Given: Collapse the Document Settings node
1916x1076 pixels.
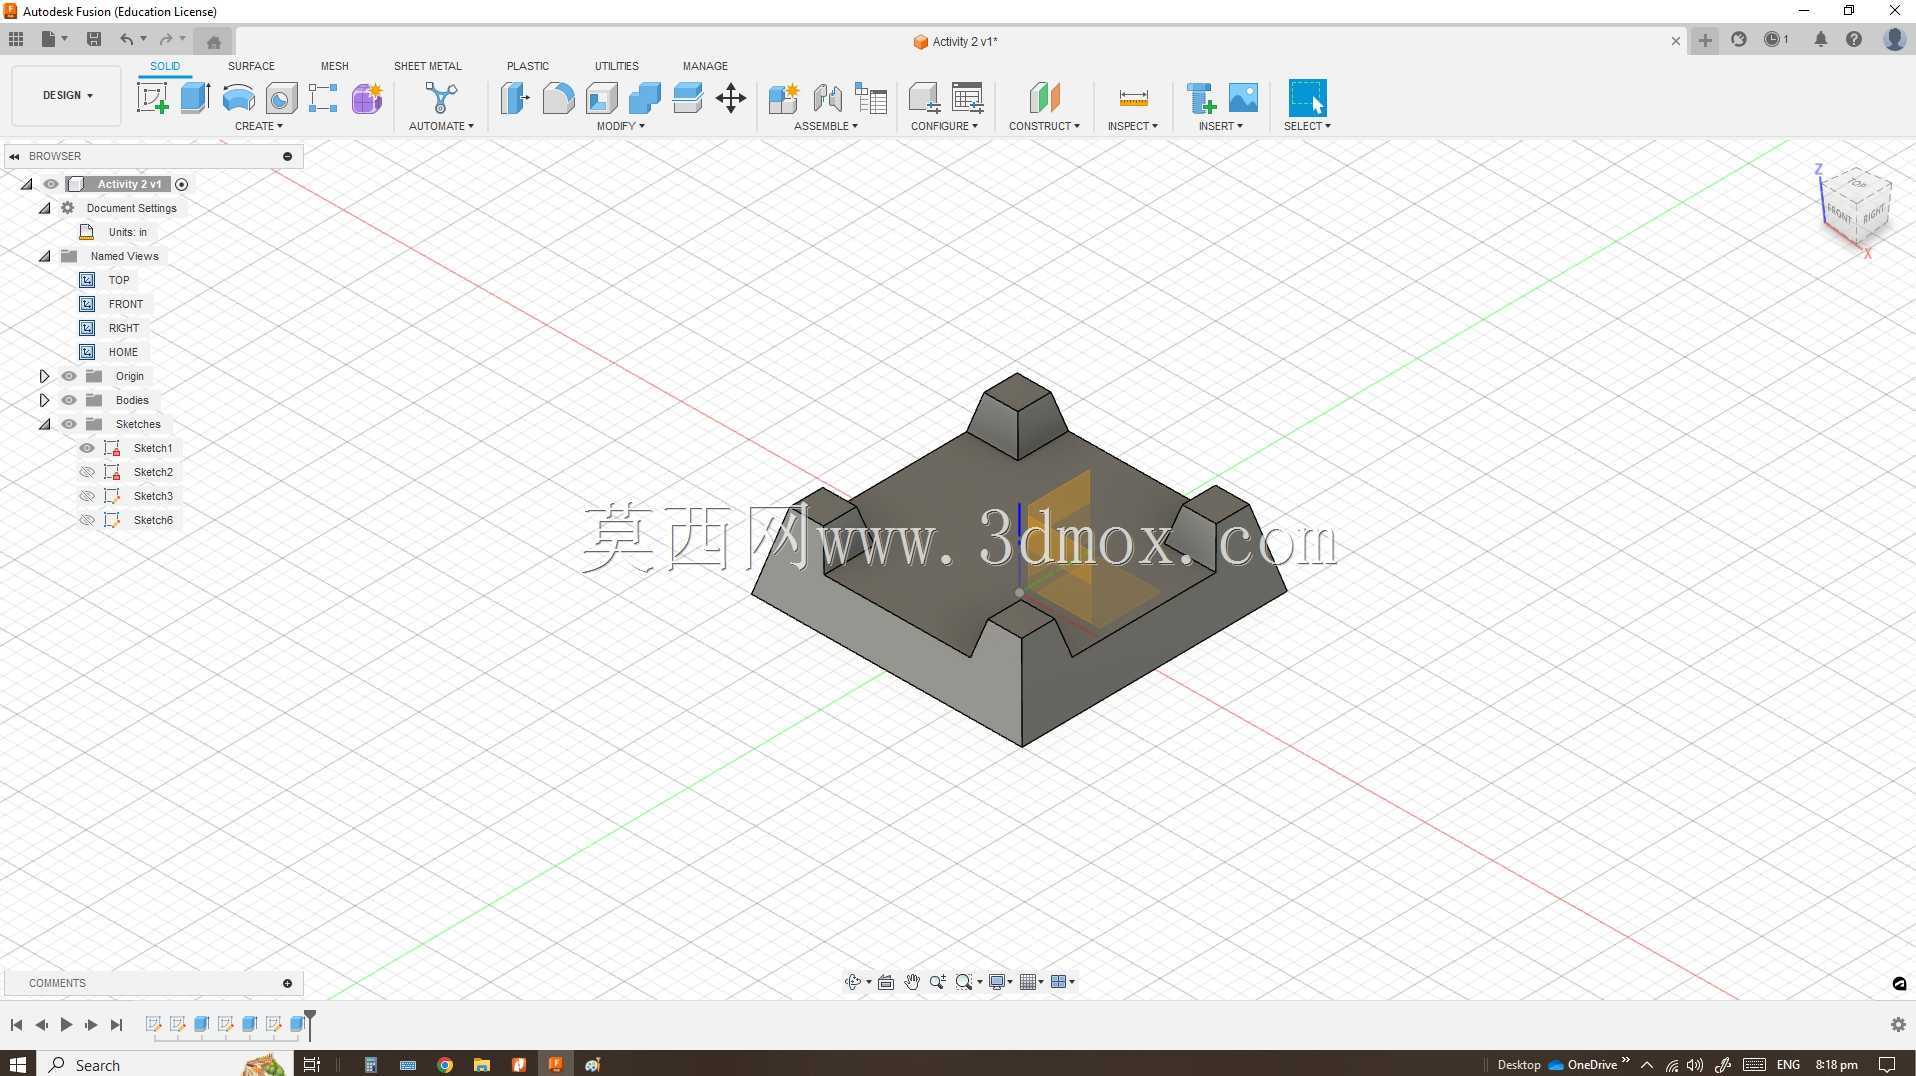Looking at the screenshot, I should point(45,208).
